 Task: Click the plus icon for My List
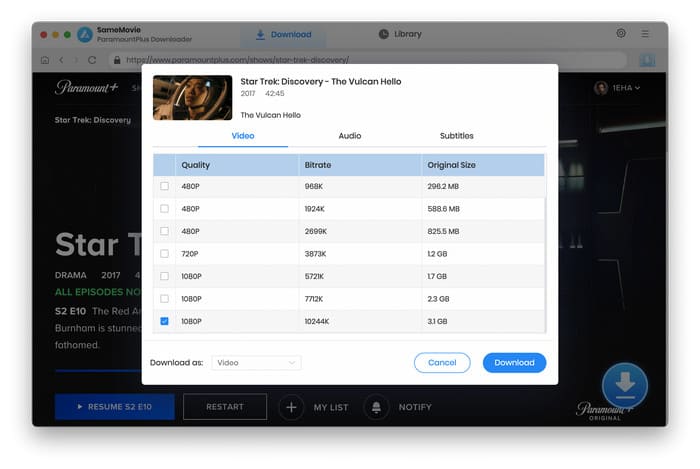291,407
